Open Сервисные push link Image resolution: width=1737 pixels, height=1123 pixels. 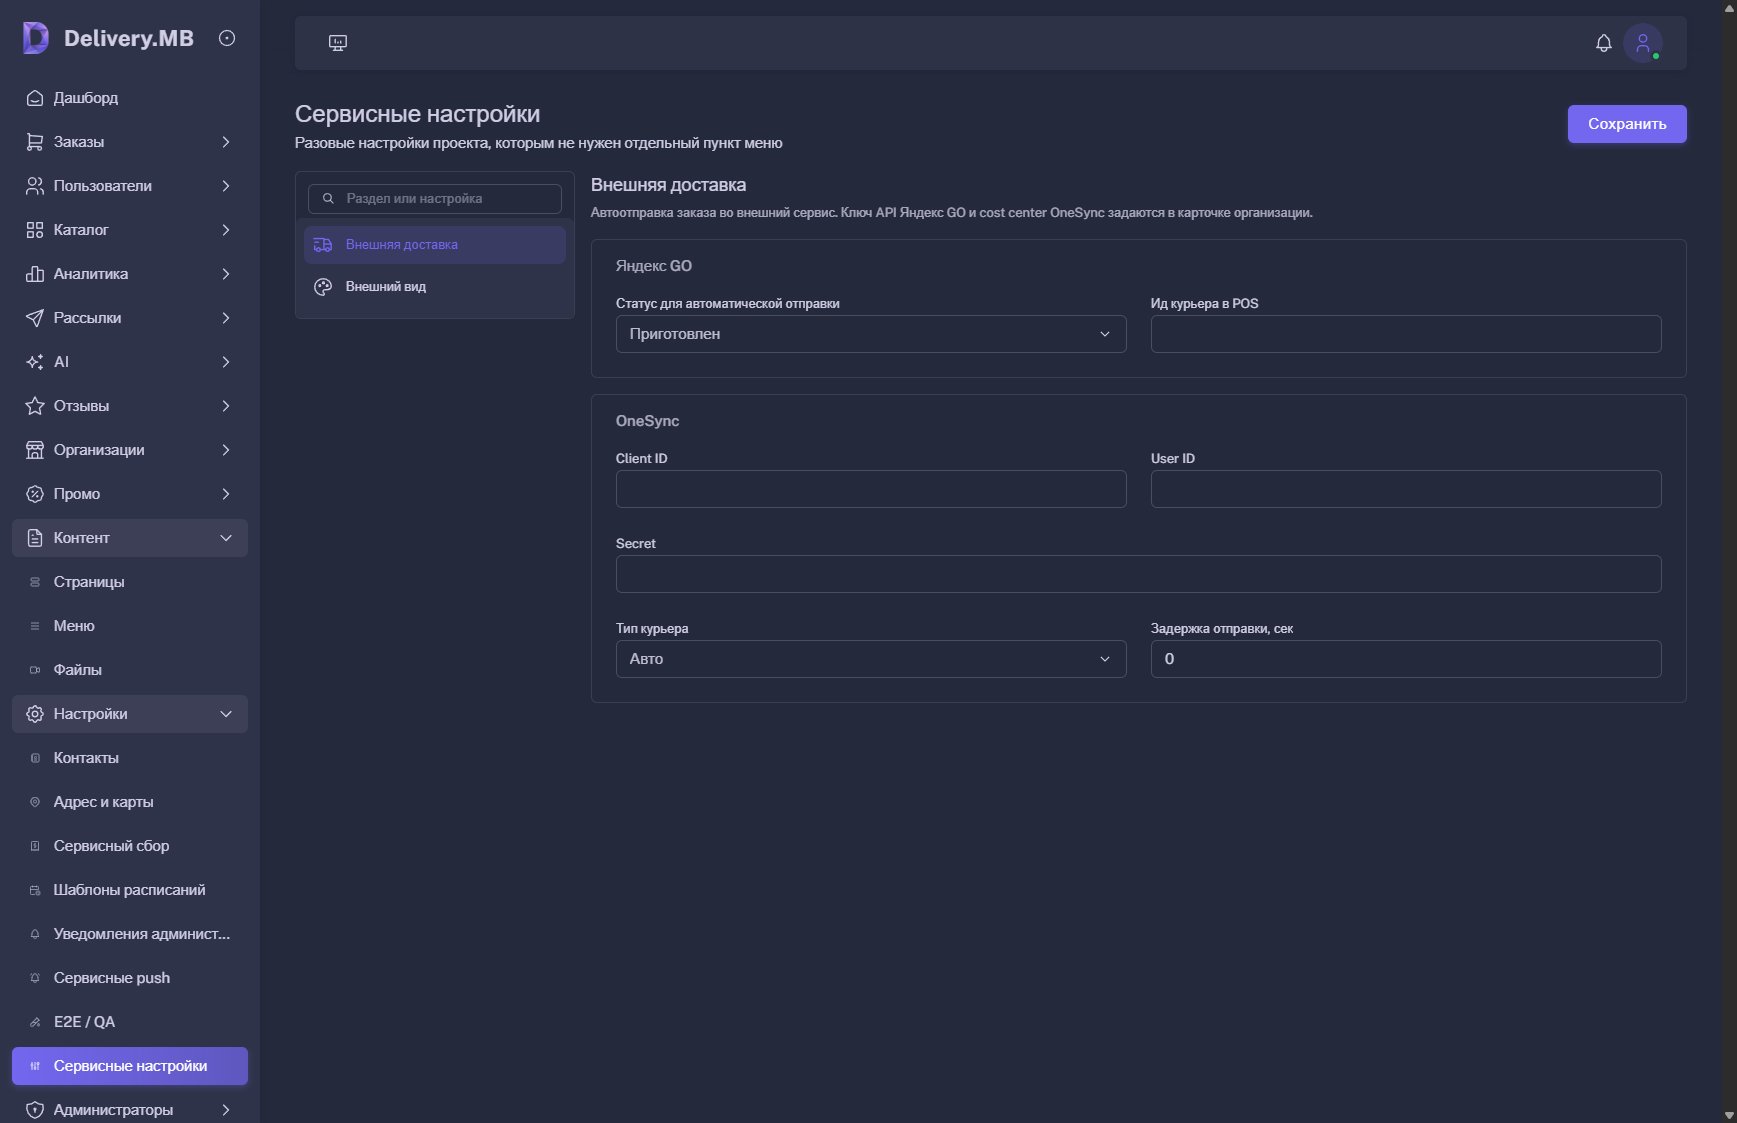pos(130,978)
